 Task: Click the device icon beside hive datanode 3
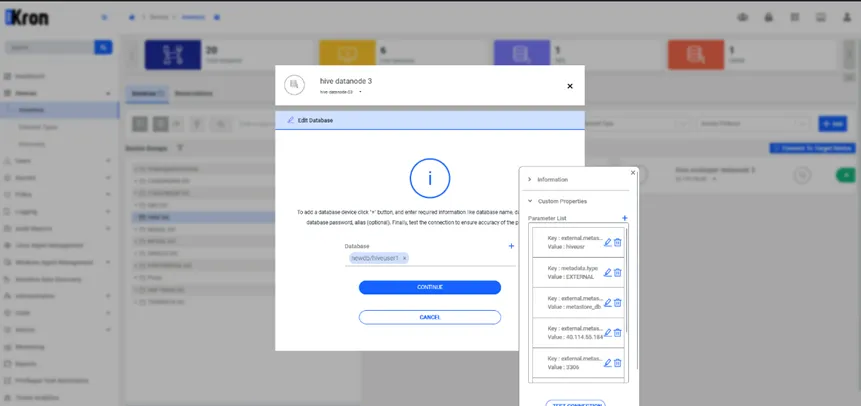294,85
